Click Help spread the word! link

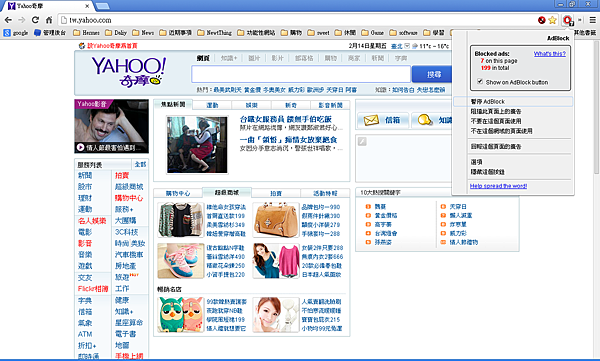tap(498, 186)
